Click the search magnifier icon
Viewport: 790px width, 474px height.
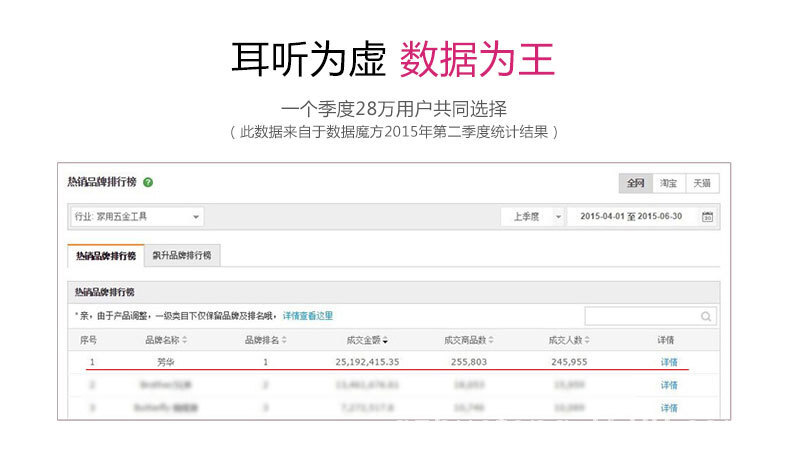(x=706, y=316)
